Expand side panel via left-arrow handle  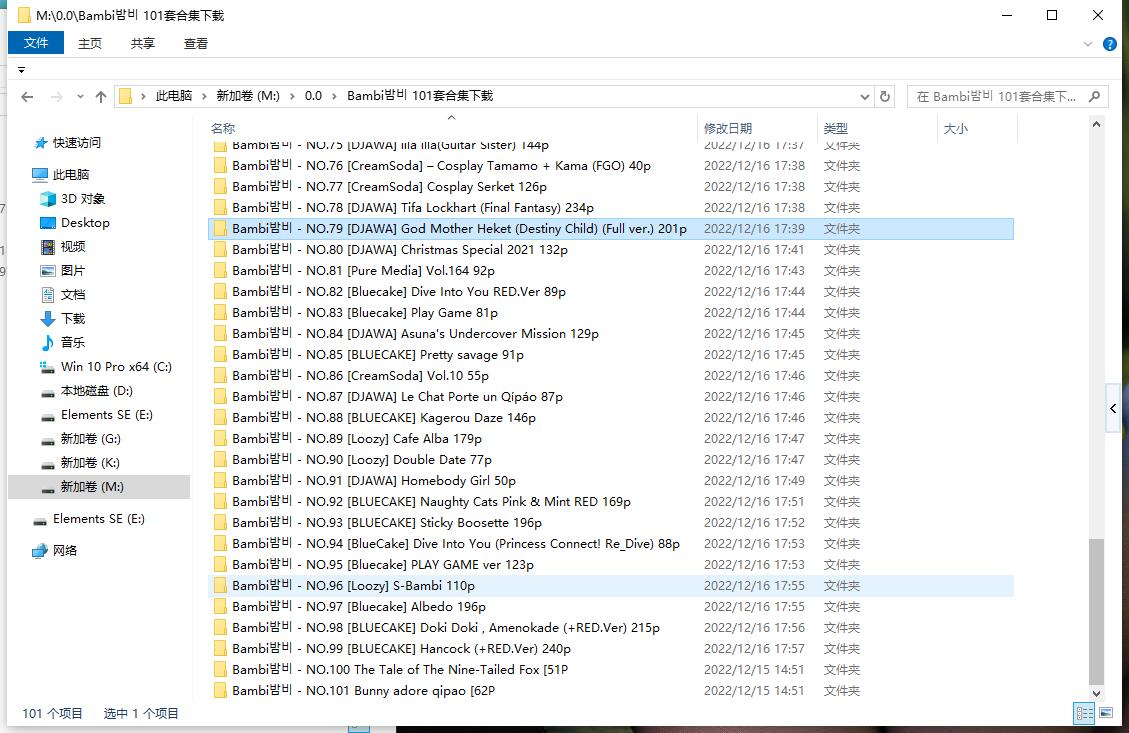click(1113, 408)
